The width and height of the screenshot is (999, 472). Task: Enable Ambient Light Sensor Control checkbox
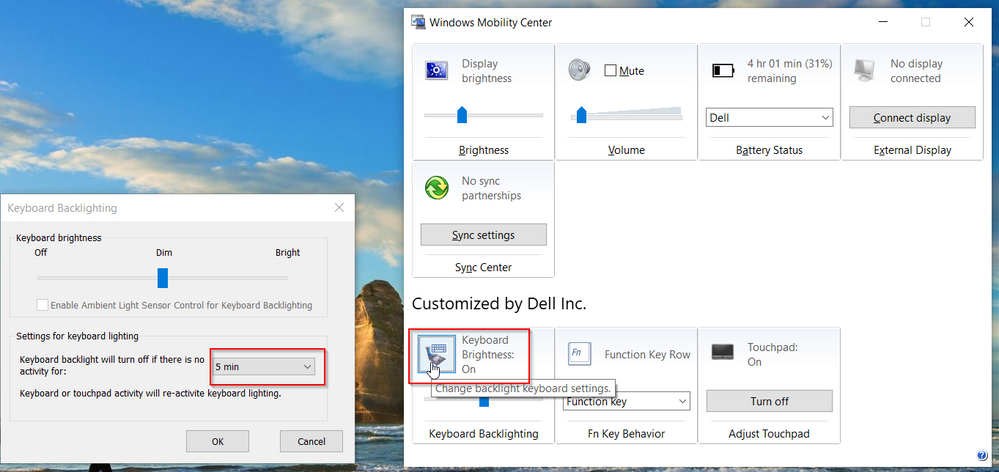pos(42,305)
